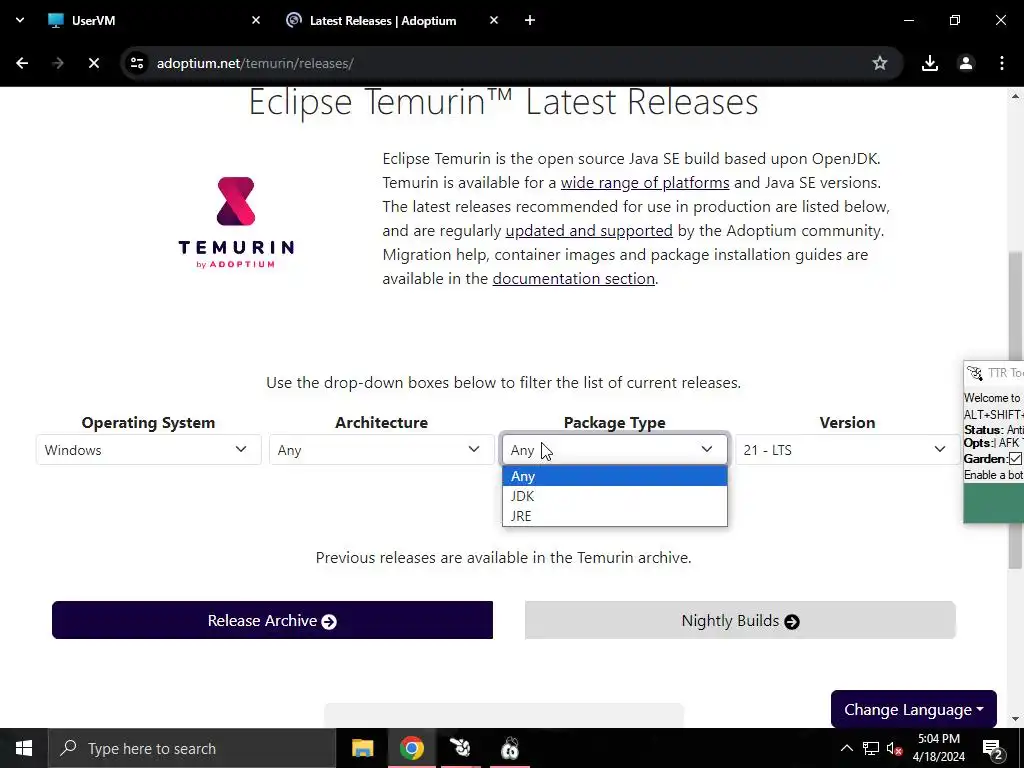Click the scrollbar down arrow
Image resolution: width=1024 pixels, height=768 pixels.
pyautogui.click(x=1015, y=719)
